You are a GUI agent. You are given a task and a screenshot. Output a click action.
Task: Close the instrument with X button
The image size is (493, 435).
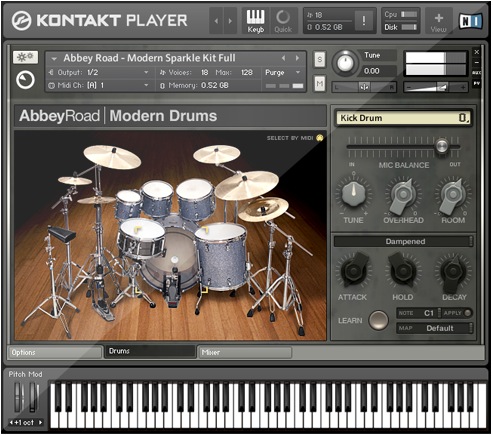[x=477, y=52]
